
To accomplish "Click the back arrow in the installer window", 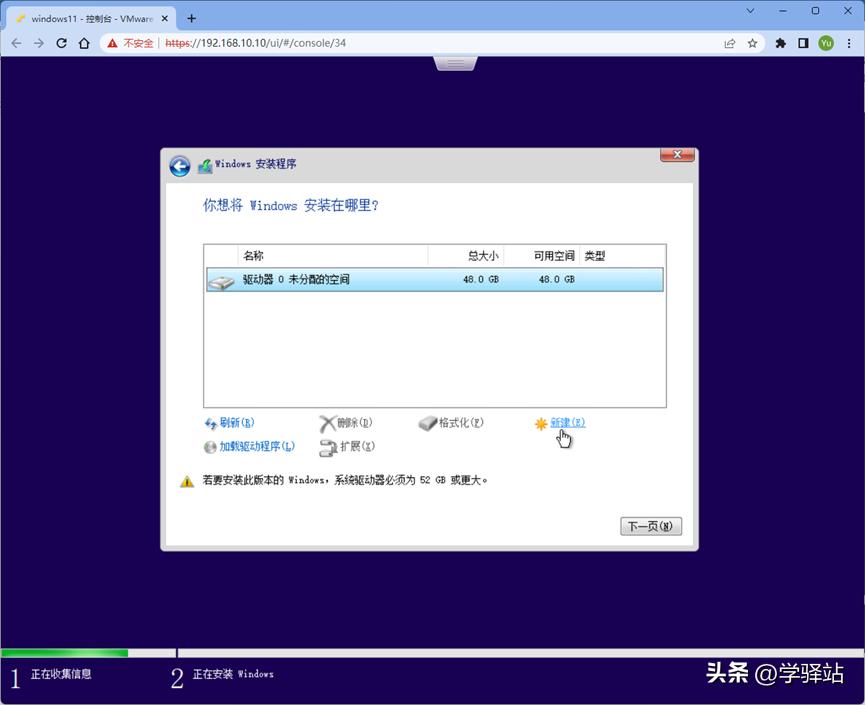I will [180, 166].
